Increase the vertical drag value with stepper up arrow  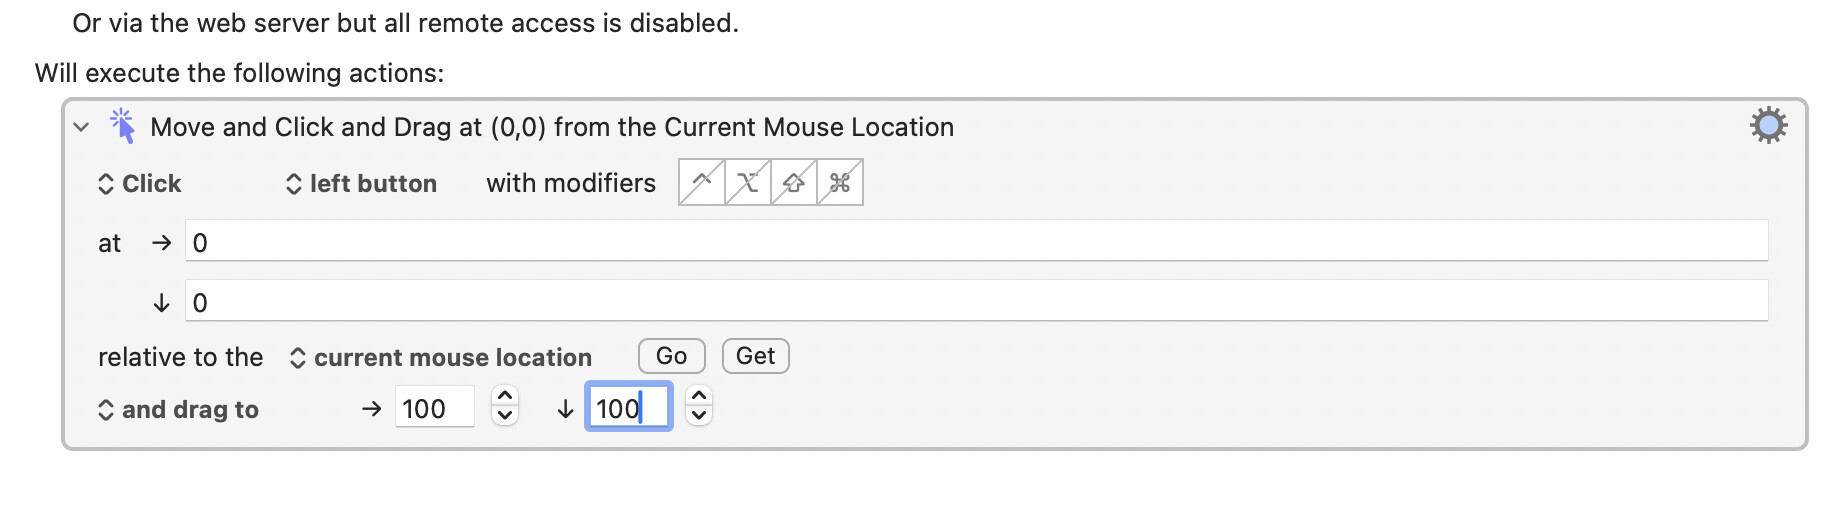click(699, 397)
